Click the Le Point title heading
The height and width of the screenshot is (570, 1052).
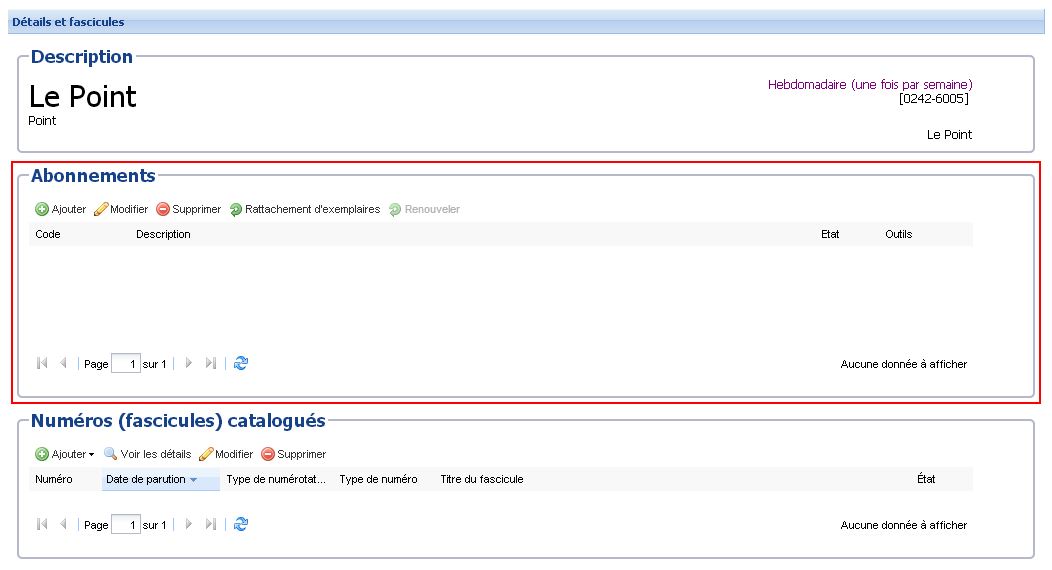[x=83, y=97]
